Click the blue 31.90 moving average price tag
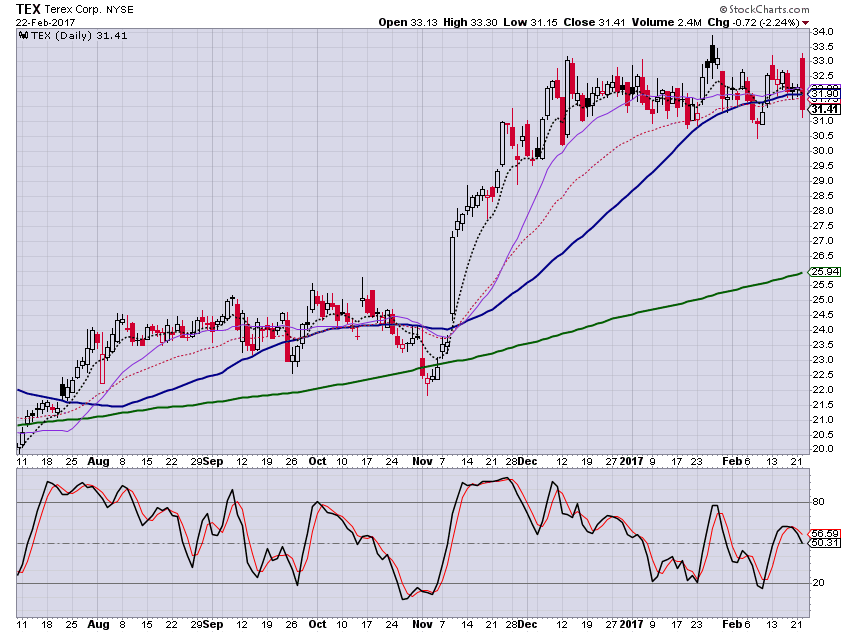This screenshot has height=633, width=850. pos(825,93)
